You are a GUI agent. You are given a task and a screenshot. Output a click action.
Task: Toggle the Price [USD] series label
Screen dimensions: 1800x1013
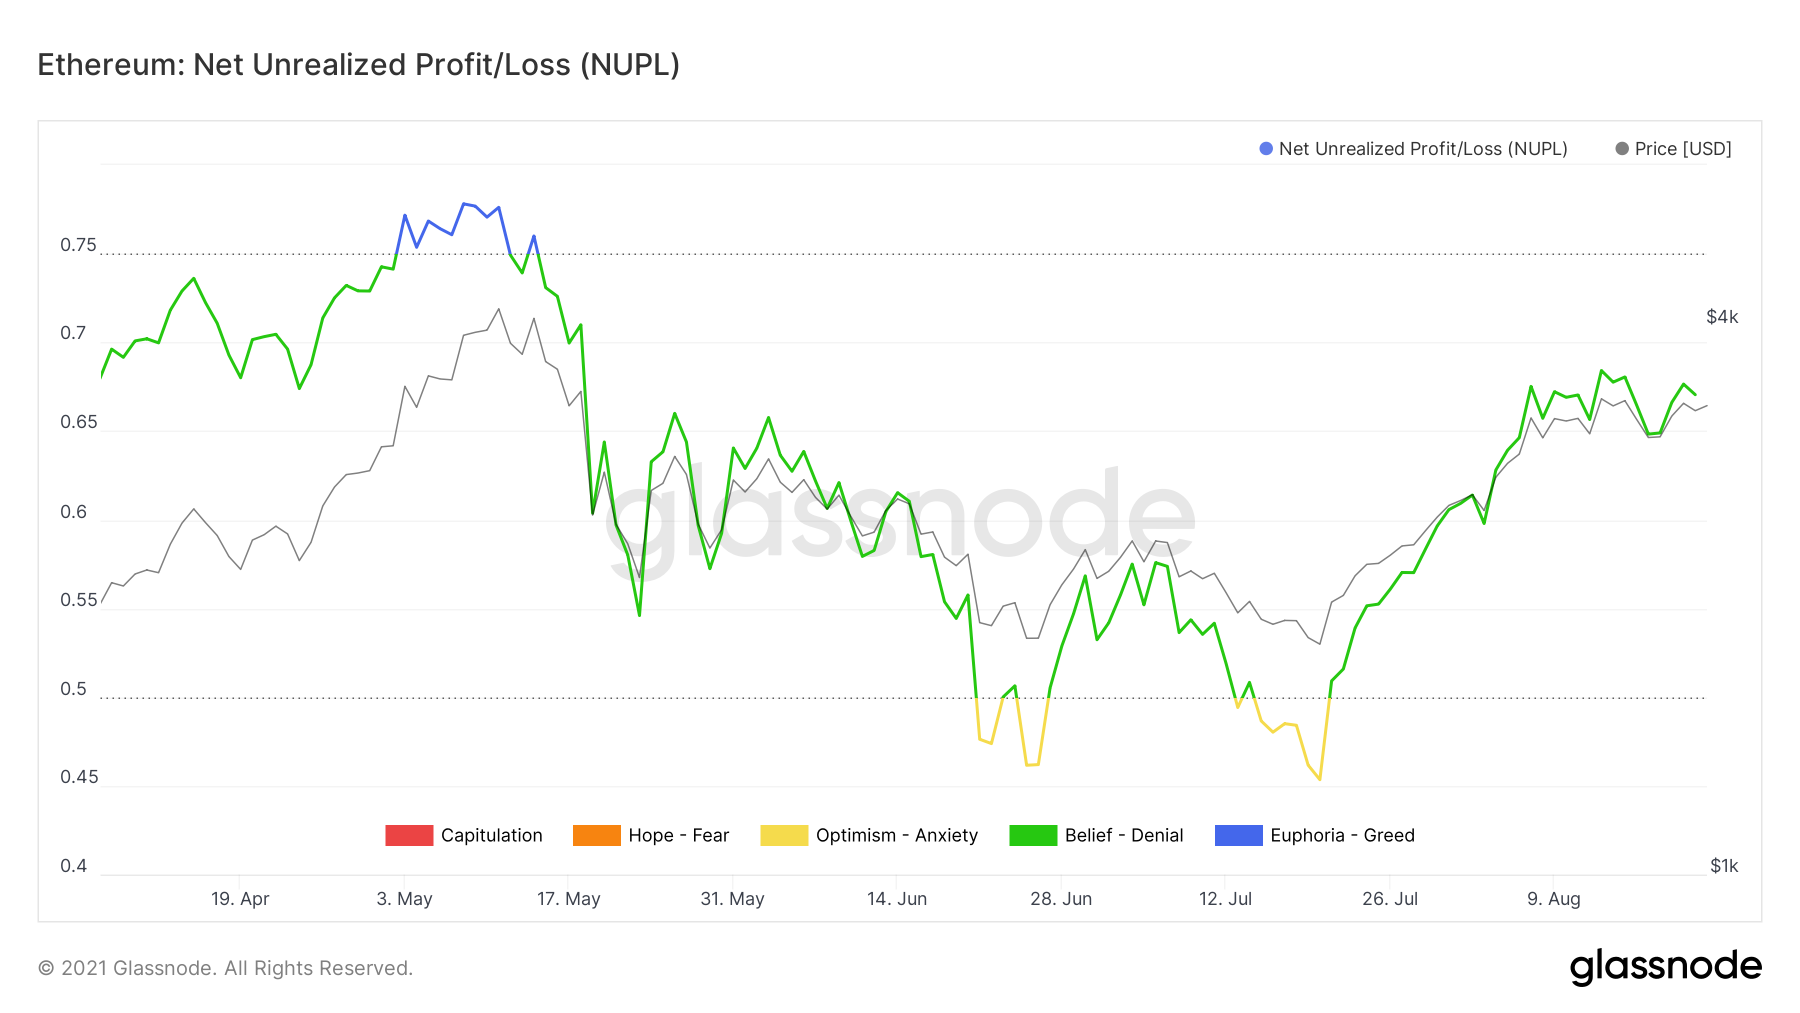[x=1683, y=149]
